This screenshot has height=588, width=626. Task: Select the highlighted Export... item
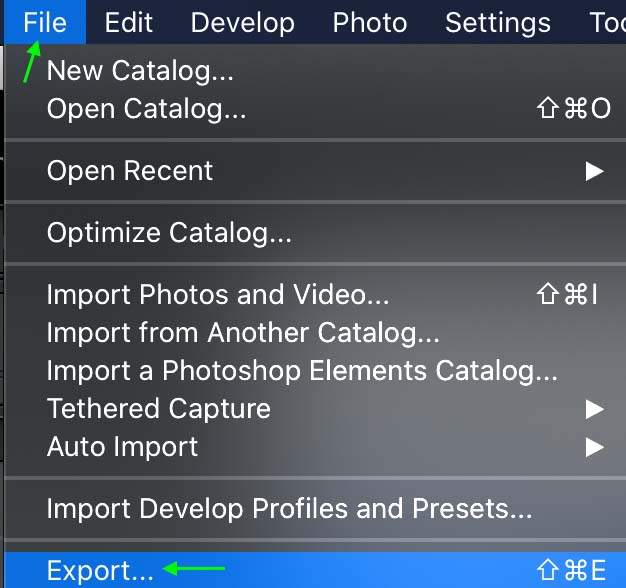point(315,570)
